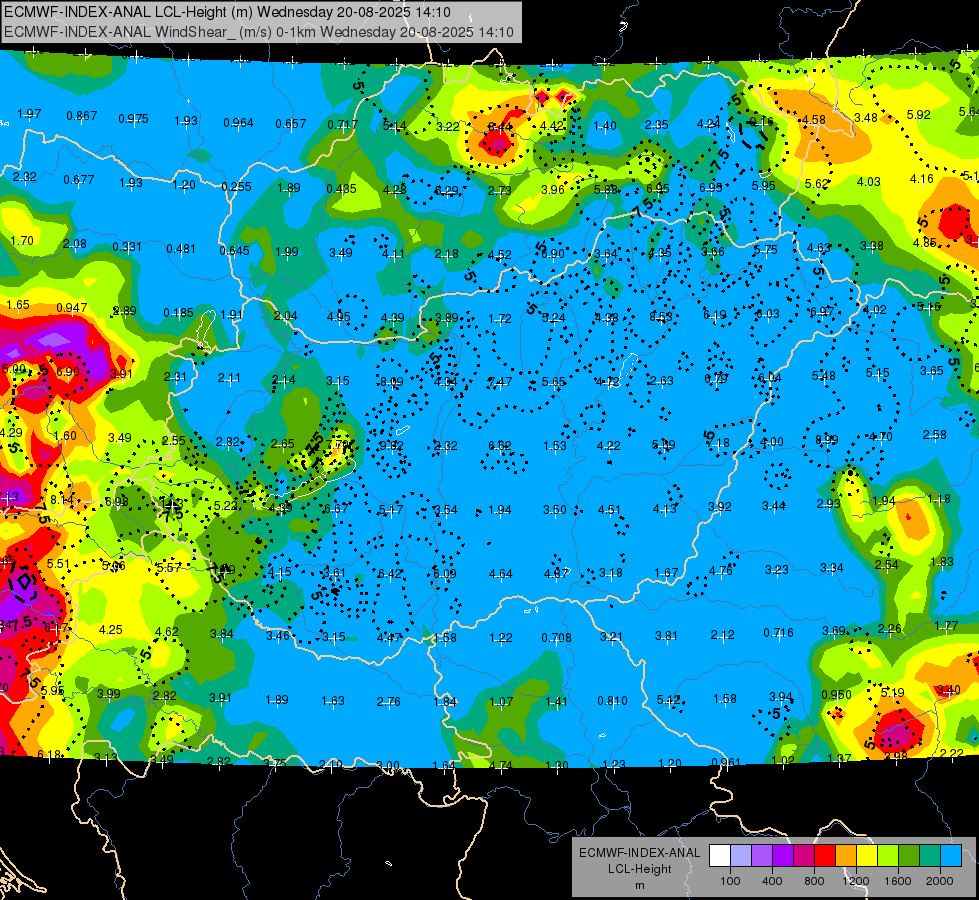Click the wind shear value 0.481
Screen dimensions: 979x900
181,249
